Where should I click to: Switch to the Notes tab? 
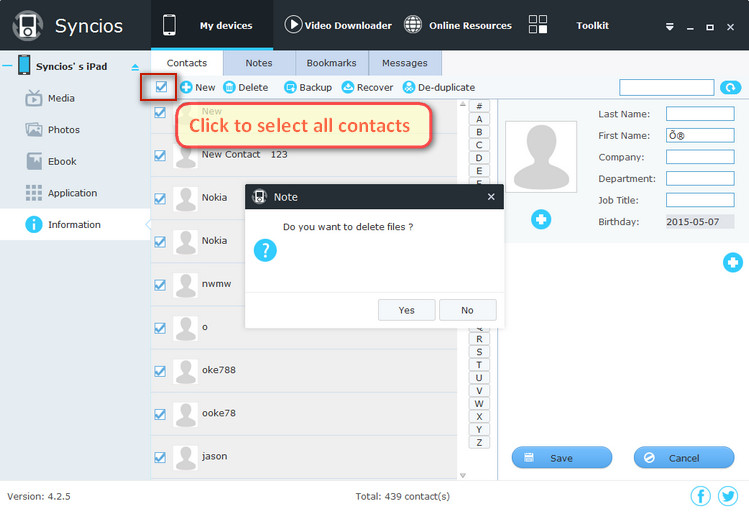click(259, 63)
